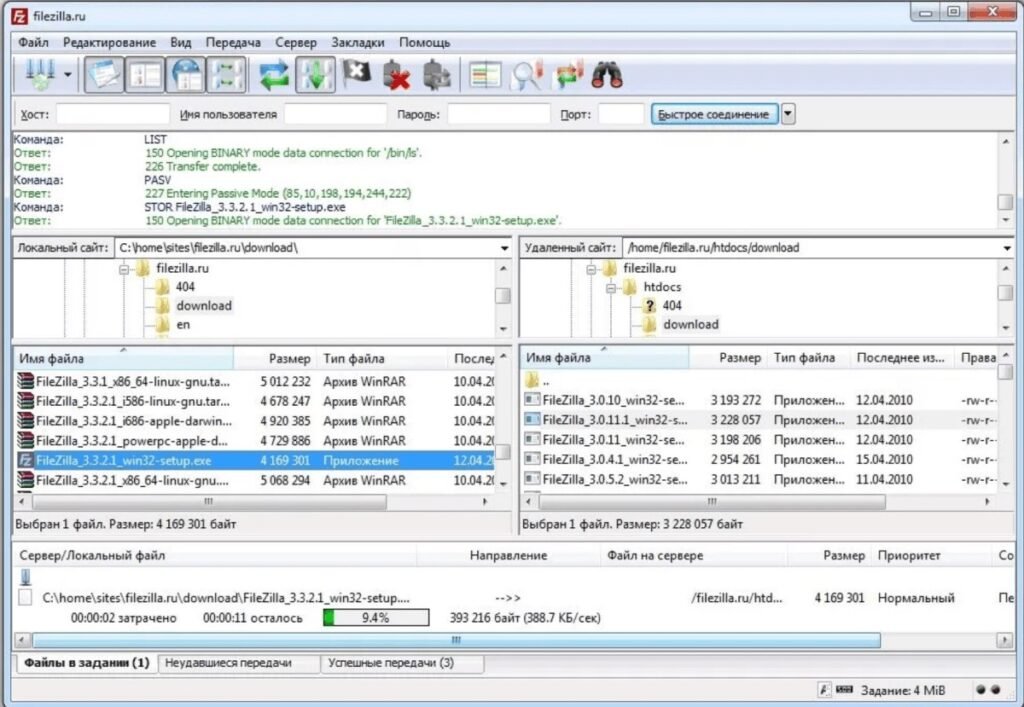This screenshot has height=707, width=1024.
Task: Open the Вид menu
Action: 181,42
